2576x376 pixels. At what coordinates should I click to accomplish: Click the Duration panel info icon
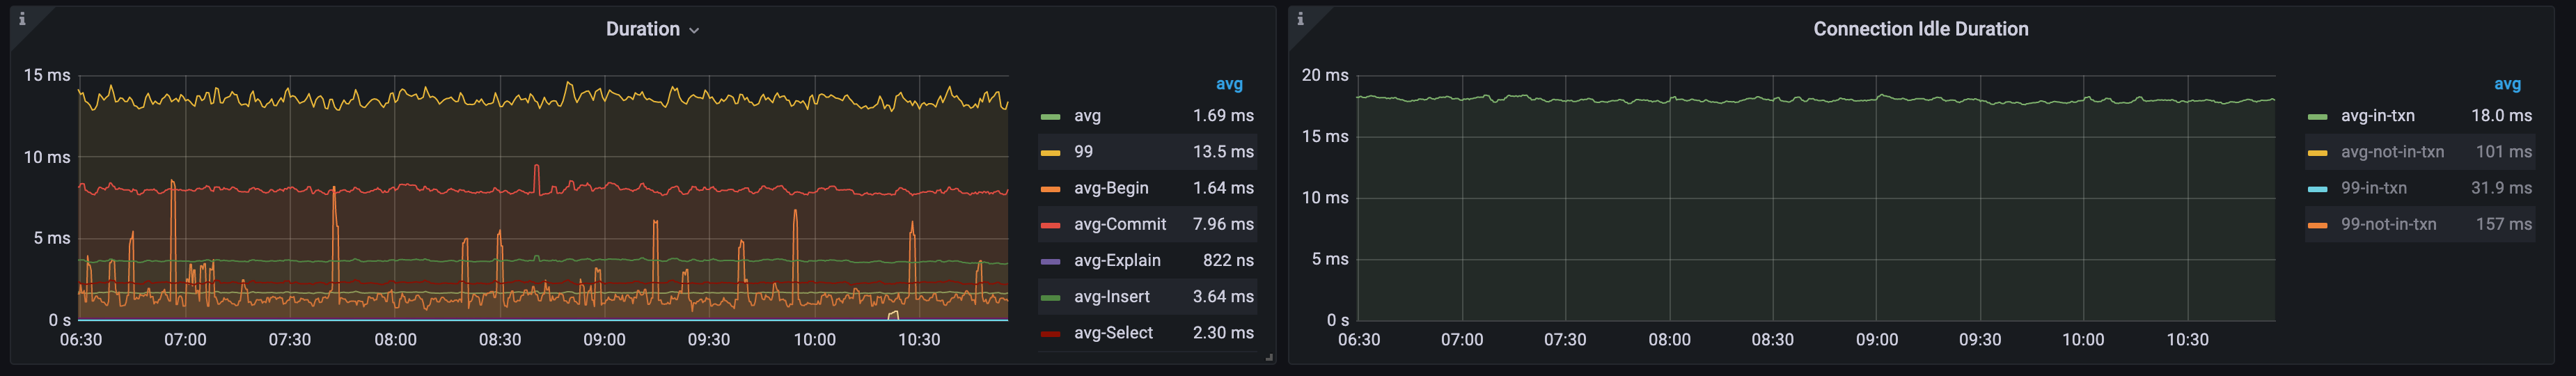coord(22,18)
